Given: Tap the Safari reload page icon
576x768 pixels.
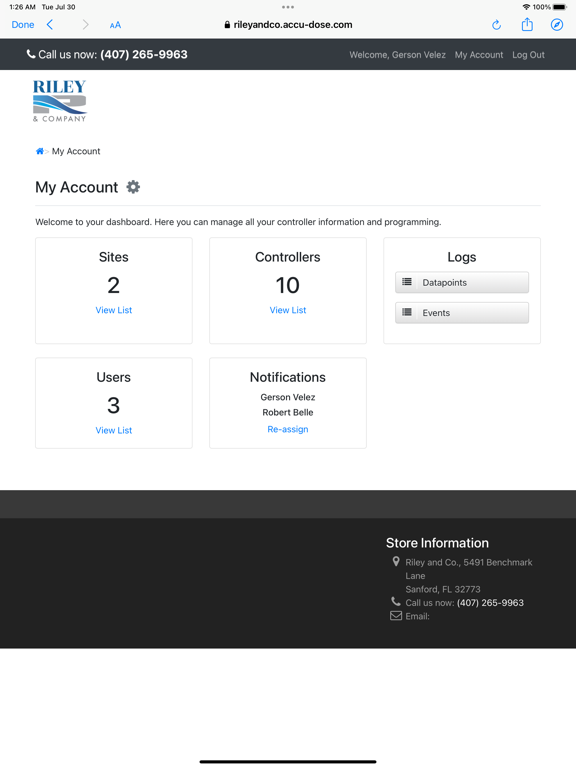Looking at the screenshot, I should (x=496, y=25).
